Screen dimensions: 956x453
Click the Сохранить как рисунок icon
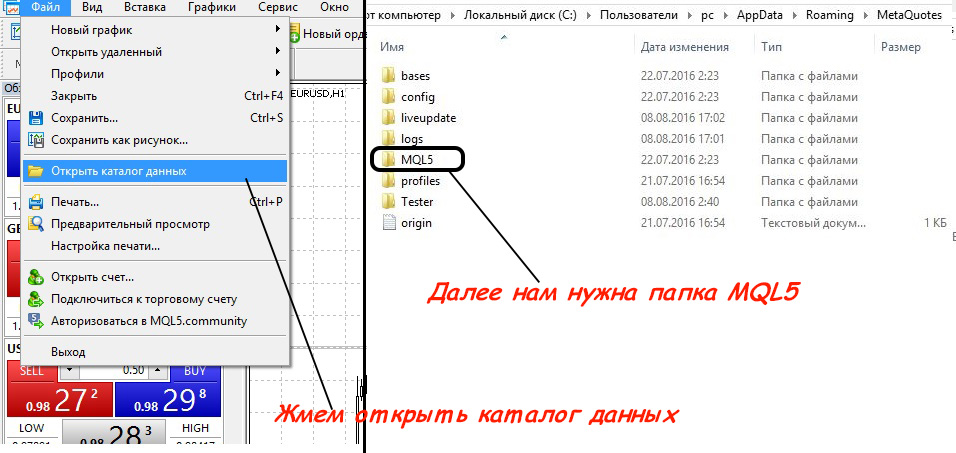pos(36,140)
